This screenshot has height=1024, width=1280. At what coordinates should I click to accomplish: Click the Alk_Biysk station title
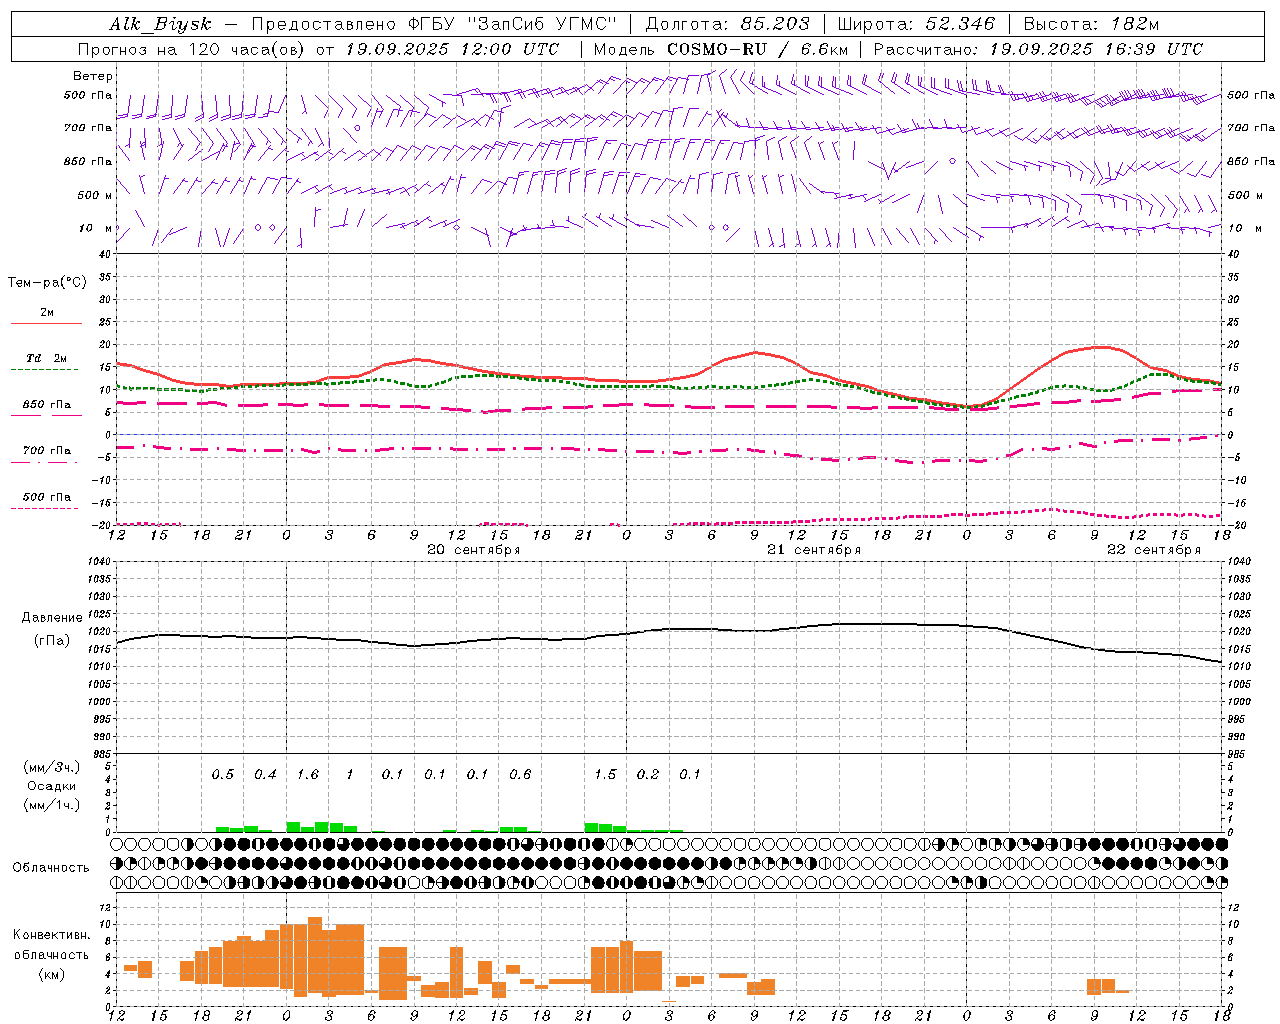[x=160, y=25]
